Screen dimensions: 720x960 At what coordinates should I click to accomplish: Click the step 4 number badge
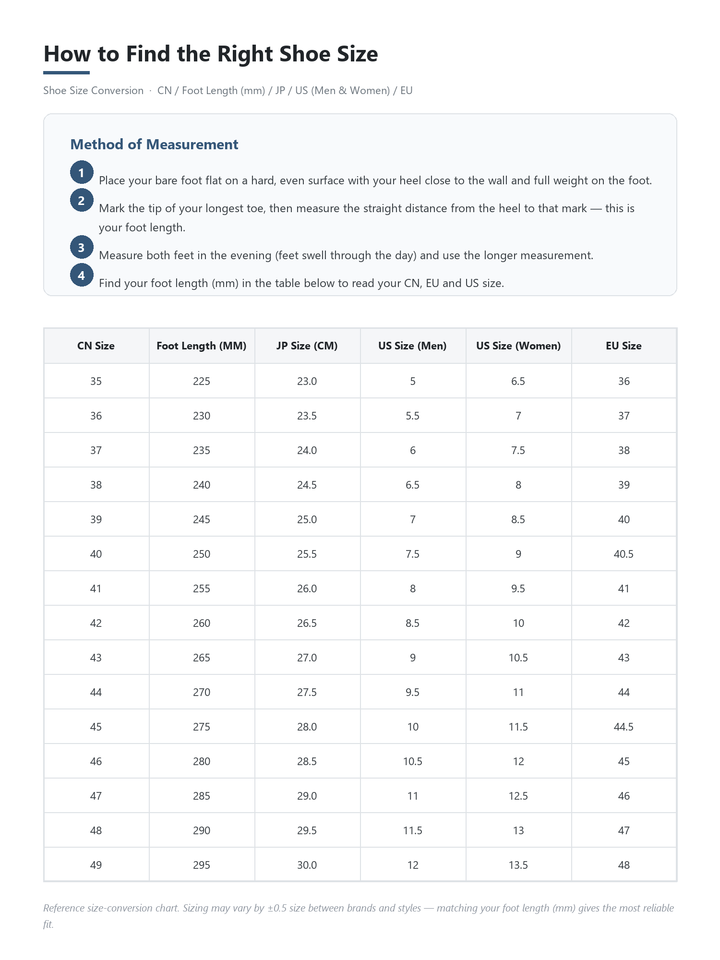[x=81, y=276]
